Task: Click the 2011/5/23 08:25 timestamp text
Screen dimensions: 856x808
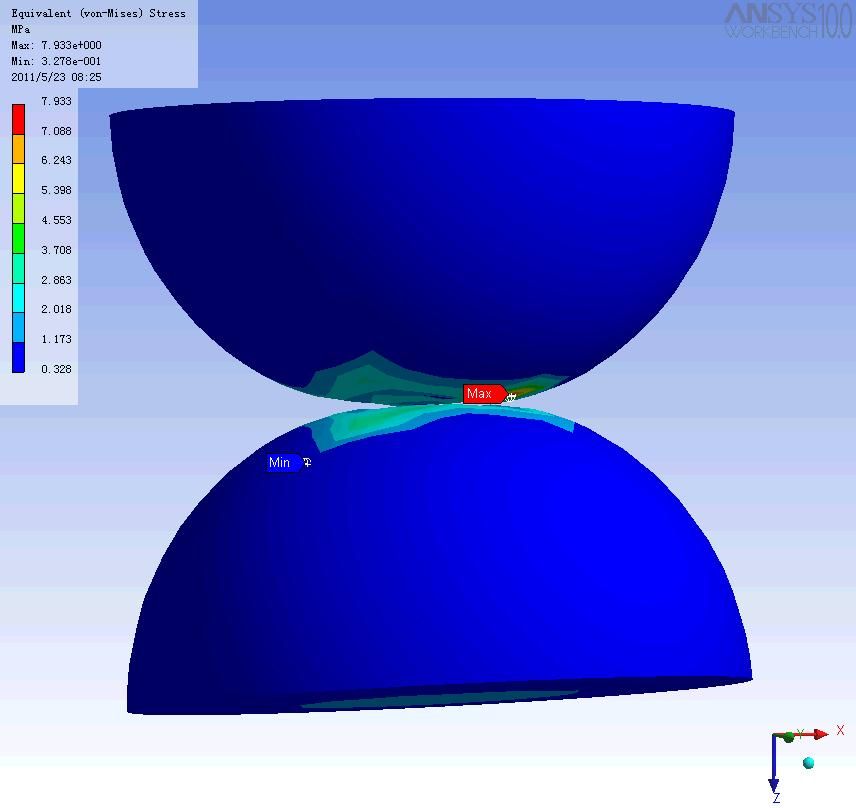Action: point(56,77)
